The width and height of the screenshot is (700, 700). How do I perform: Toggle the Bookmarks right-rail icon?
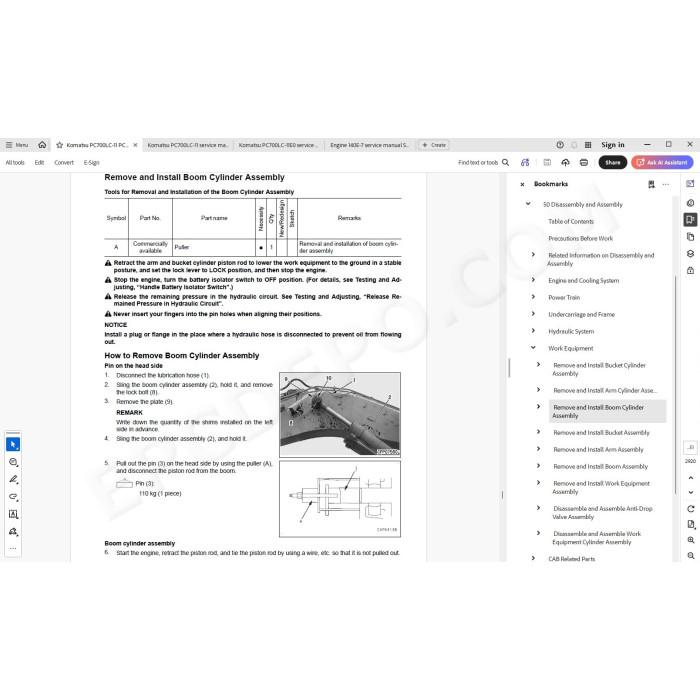[690, 220]
